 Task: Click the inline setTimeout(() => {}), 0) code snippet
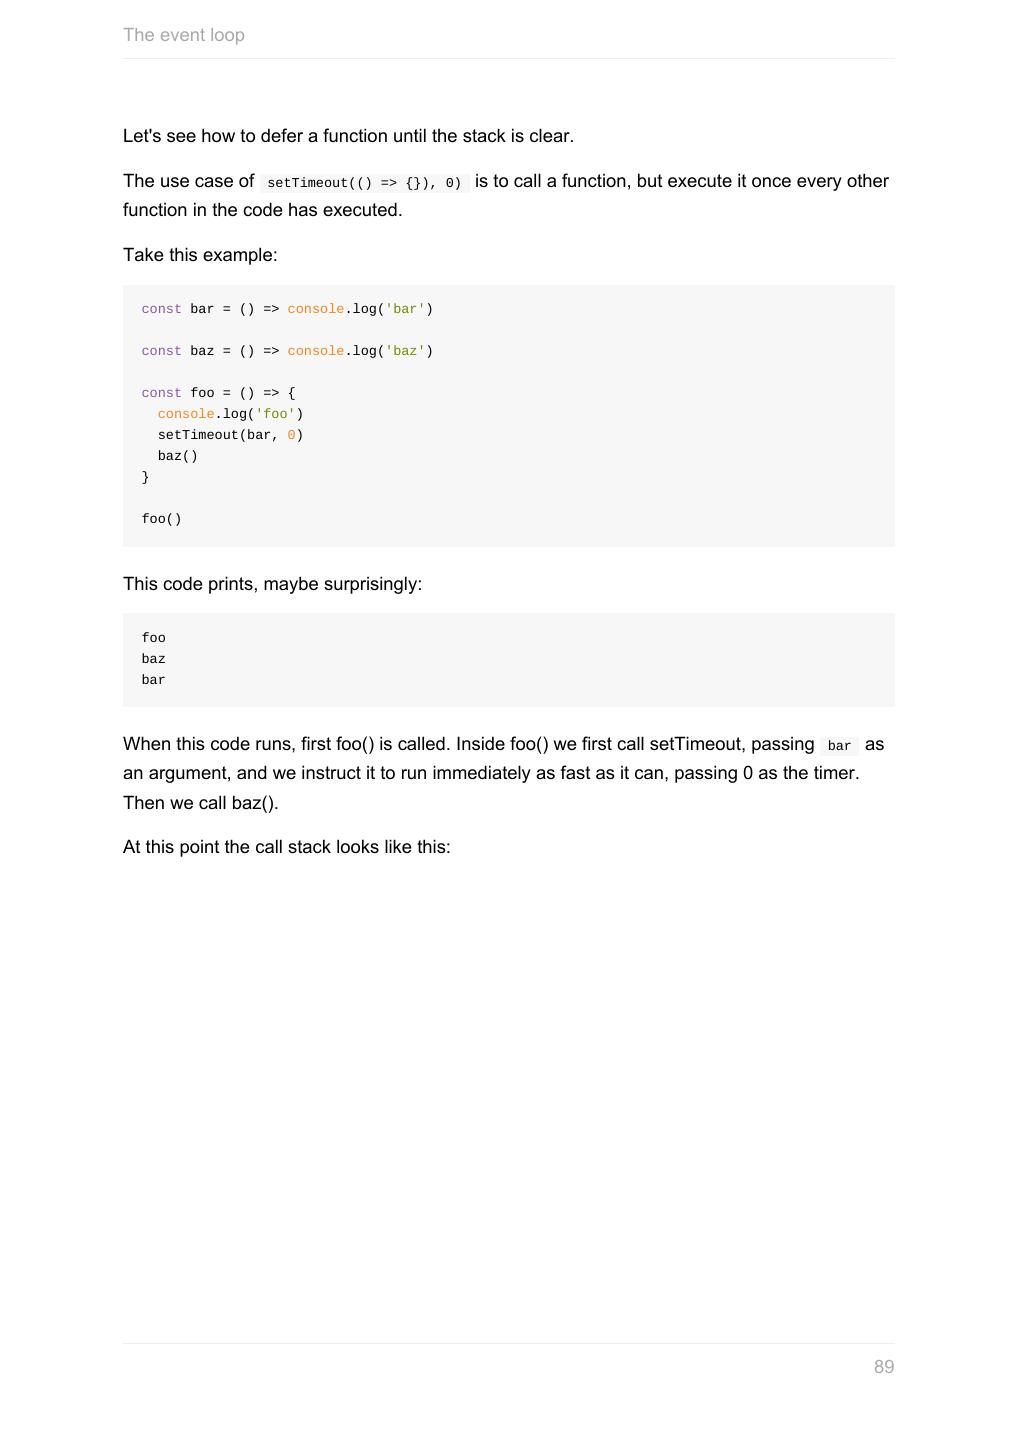(364, 183)
